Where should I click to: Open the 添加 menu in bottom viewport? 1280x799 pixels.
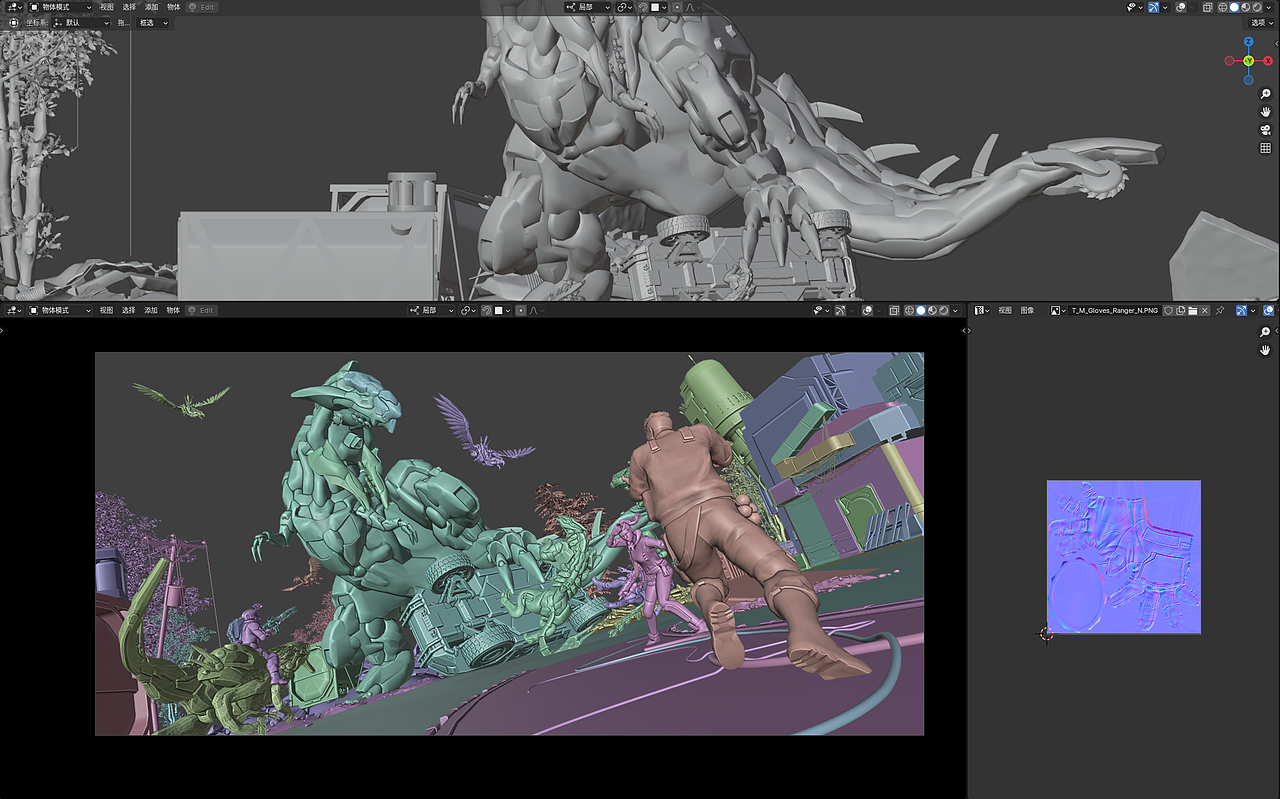pyautogui.click(x=151, y=310)
